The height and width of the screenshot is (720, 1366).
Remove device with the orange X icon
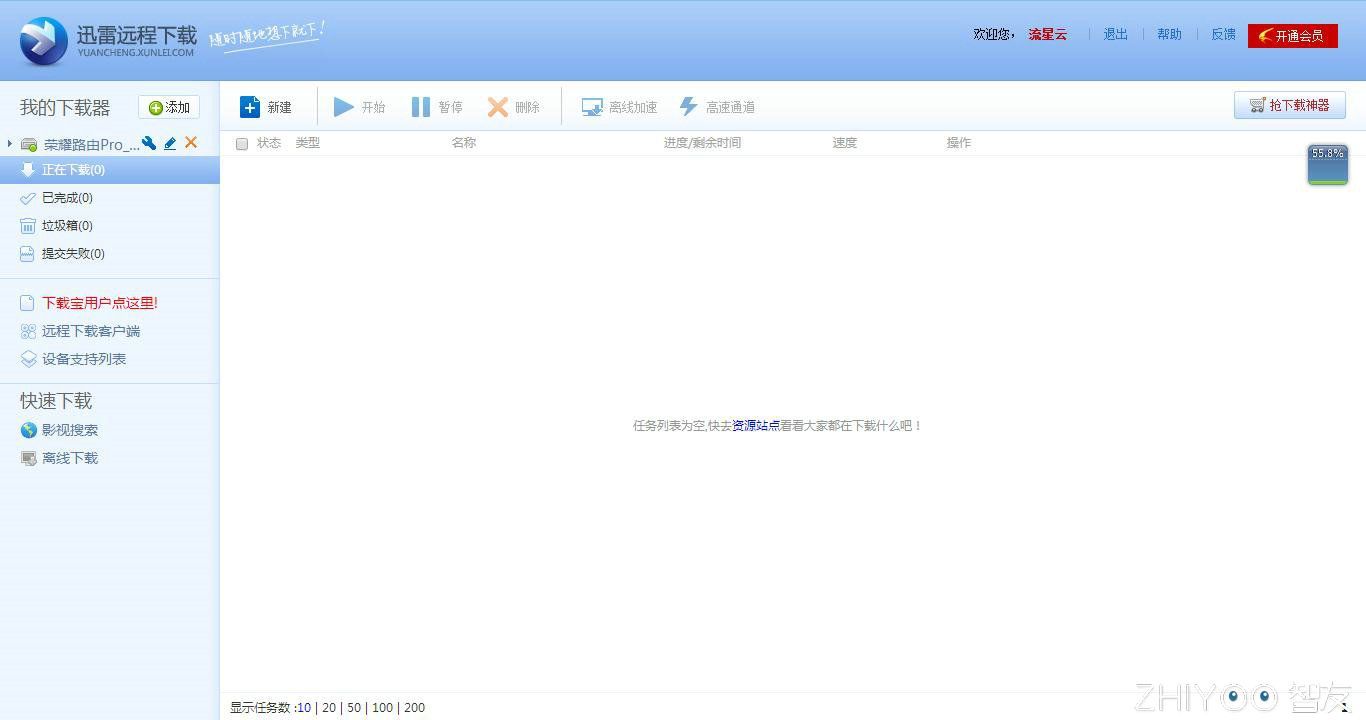191,143
